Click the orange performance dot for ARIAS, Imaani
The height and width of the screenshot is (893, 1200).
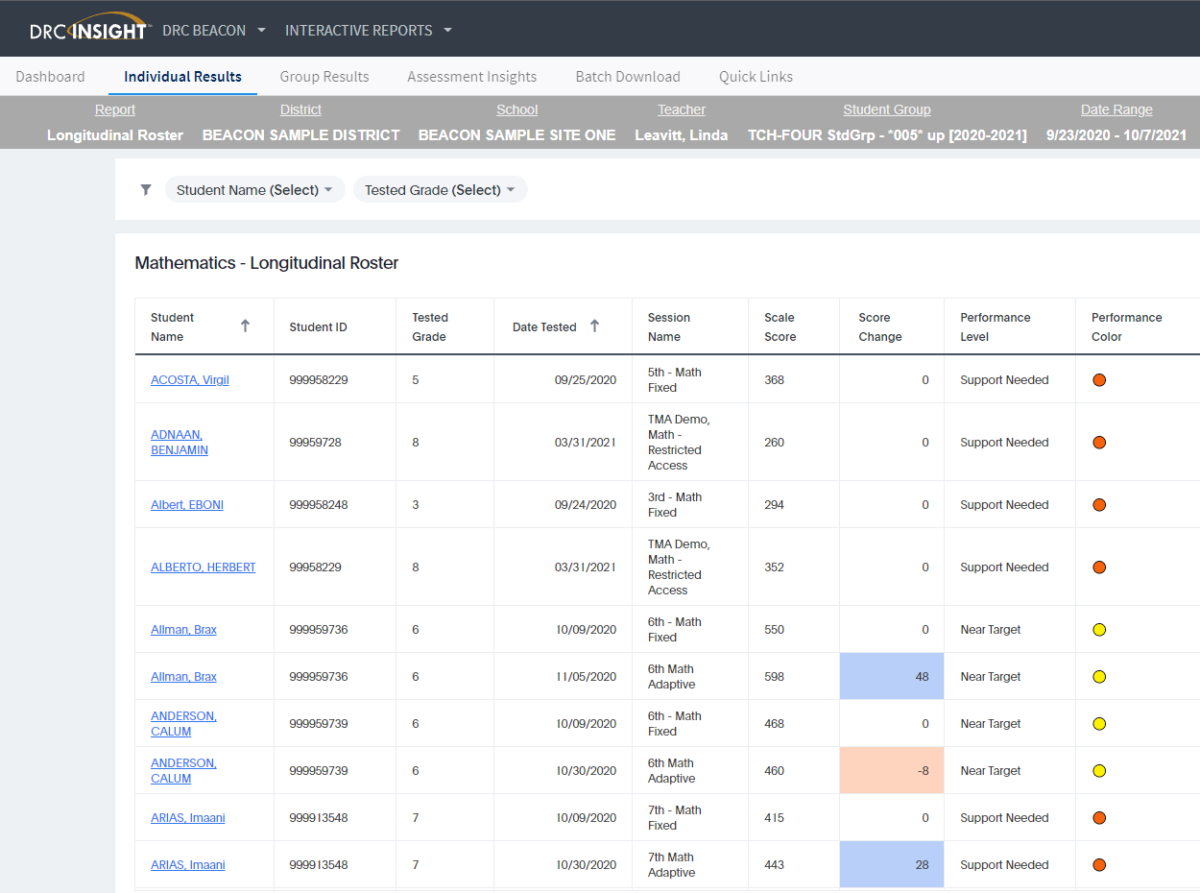tap(1099, 817)
